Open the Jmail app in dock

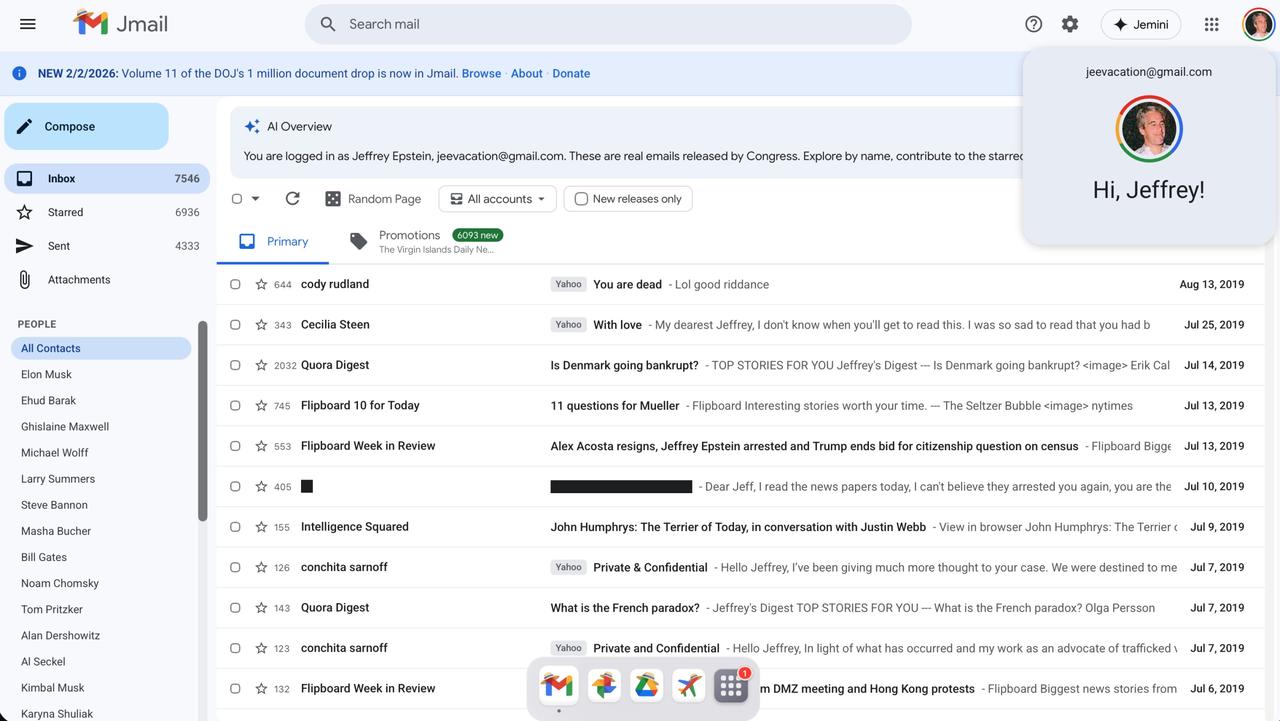[x=558, y=685]
